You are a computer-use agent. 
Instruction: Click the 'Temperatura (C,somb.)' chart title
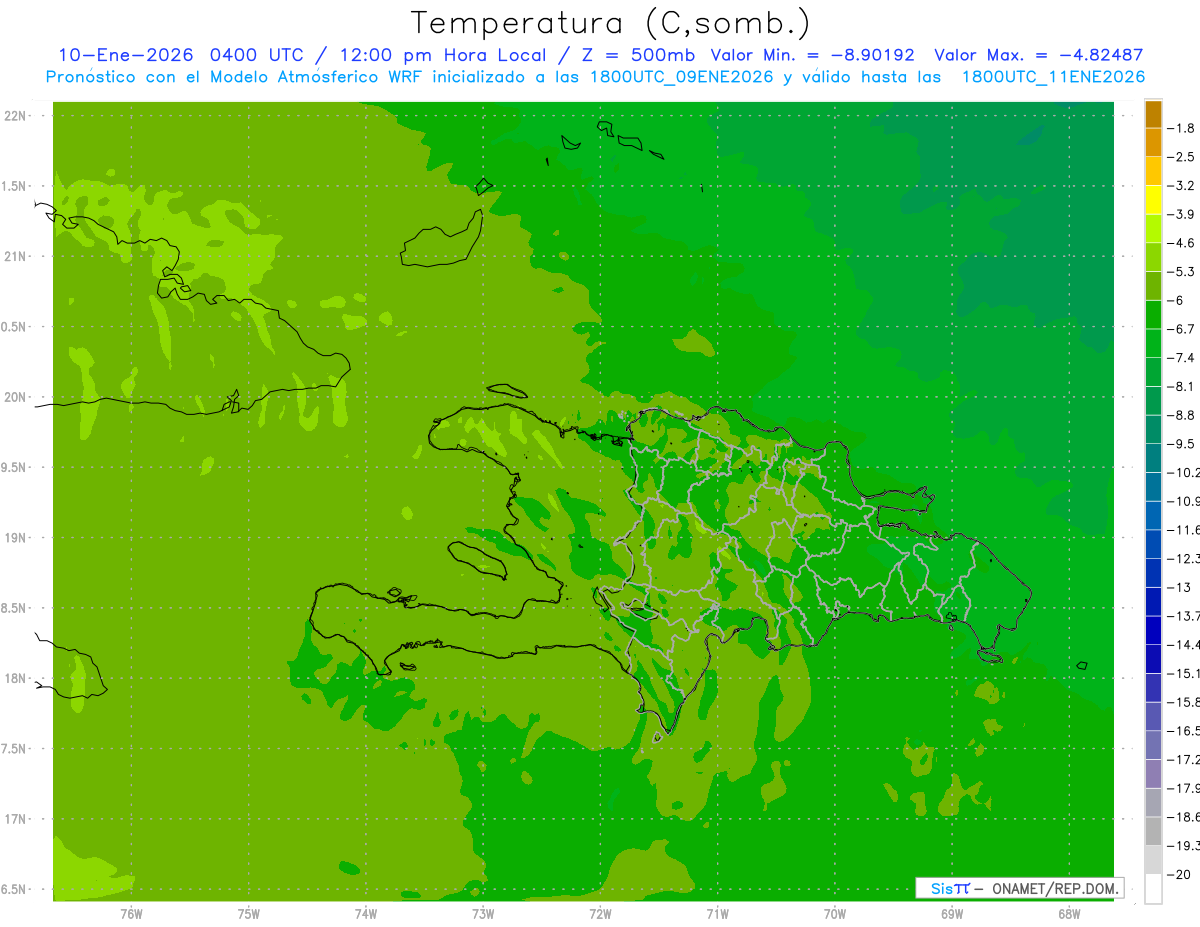tap(610, 23)
